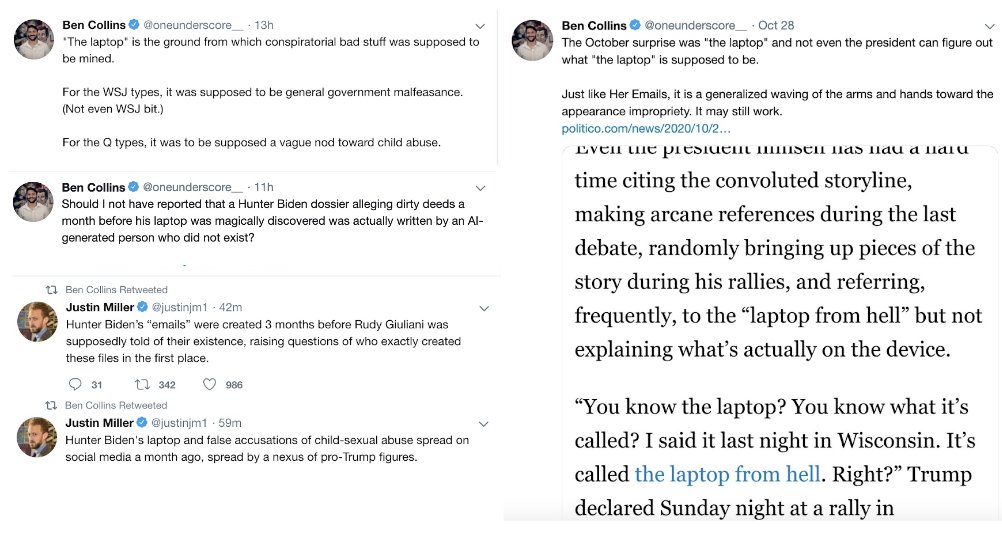Click retweeted icon above the 42m tweet
The height and width of the screenshot is (538, 1002).
pyautogui.click(x=52, y=289)
